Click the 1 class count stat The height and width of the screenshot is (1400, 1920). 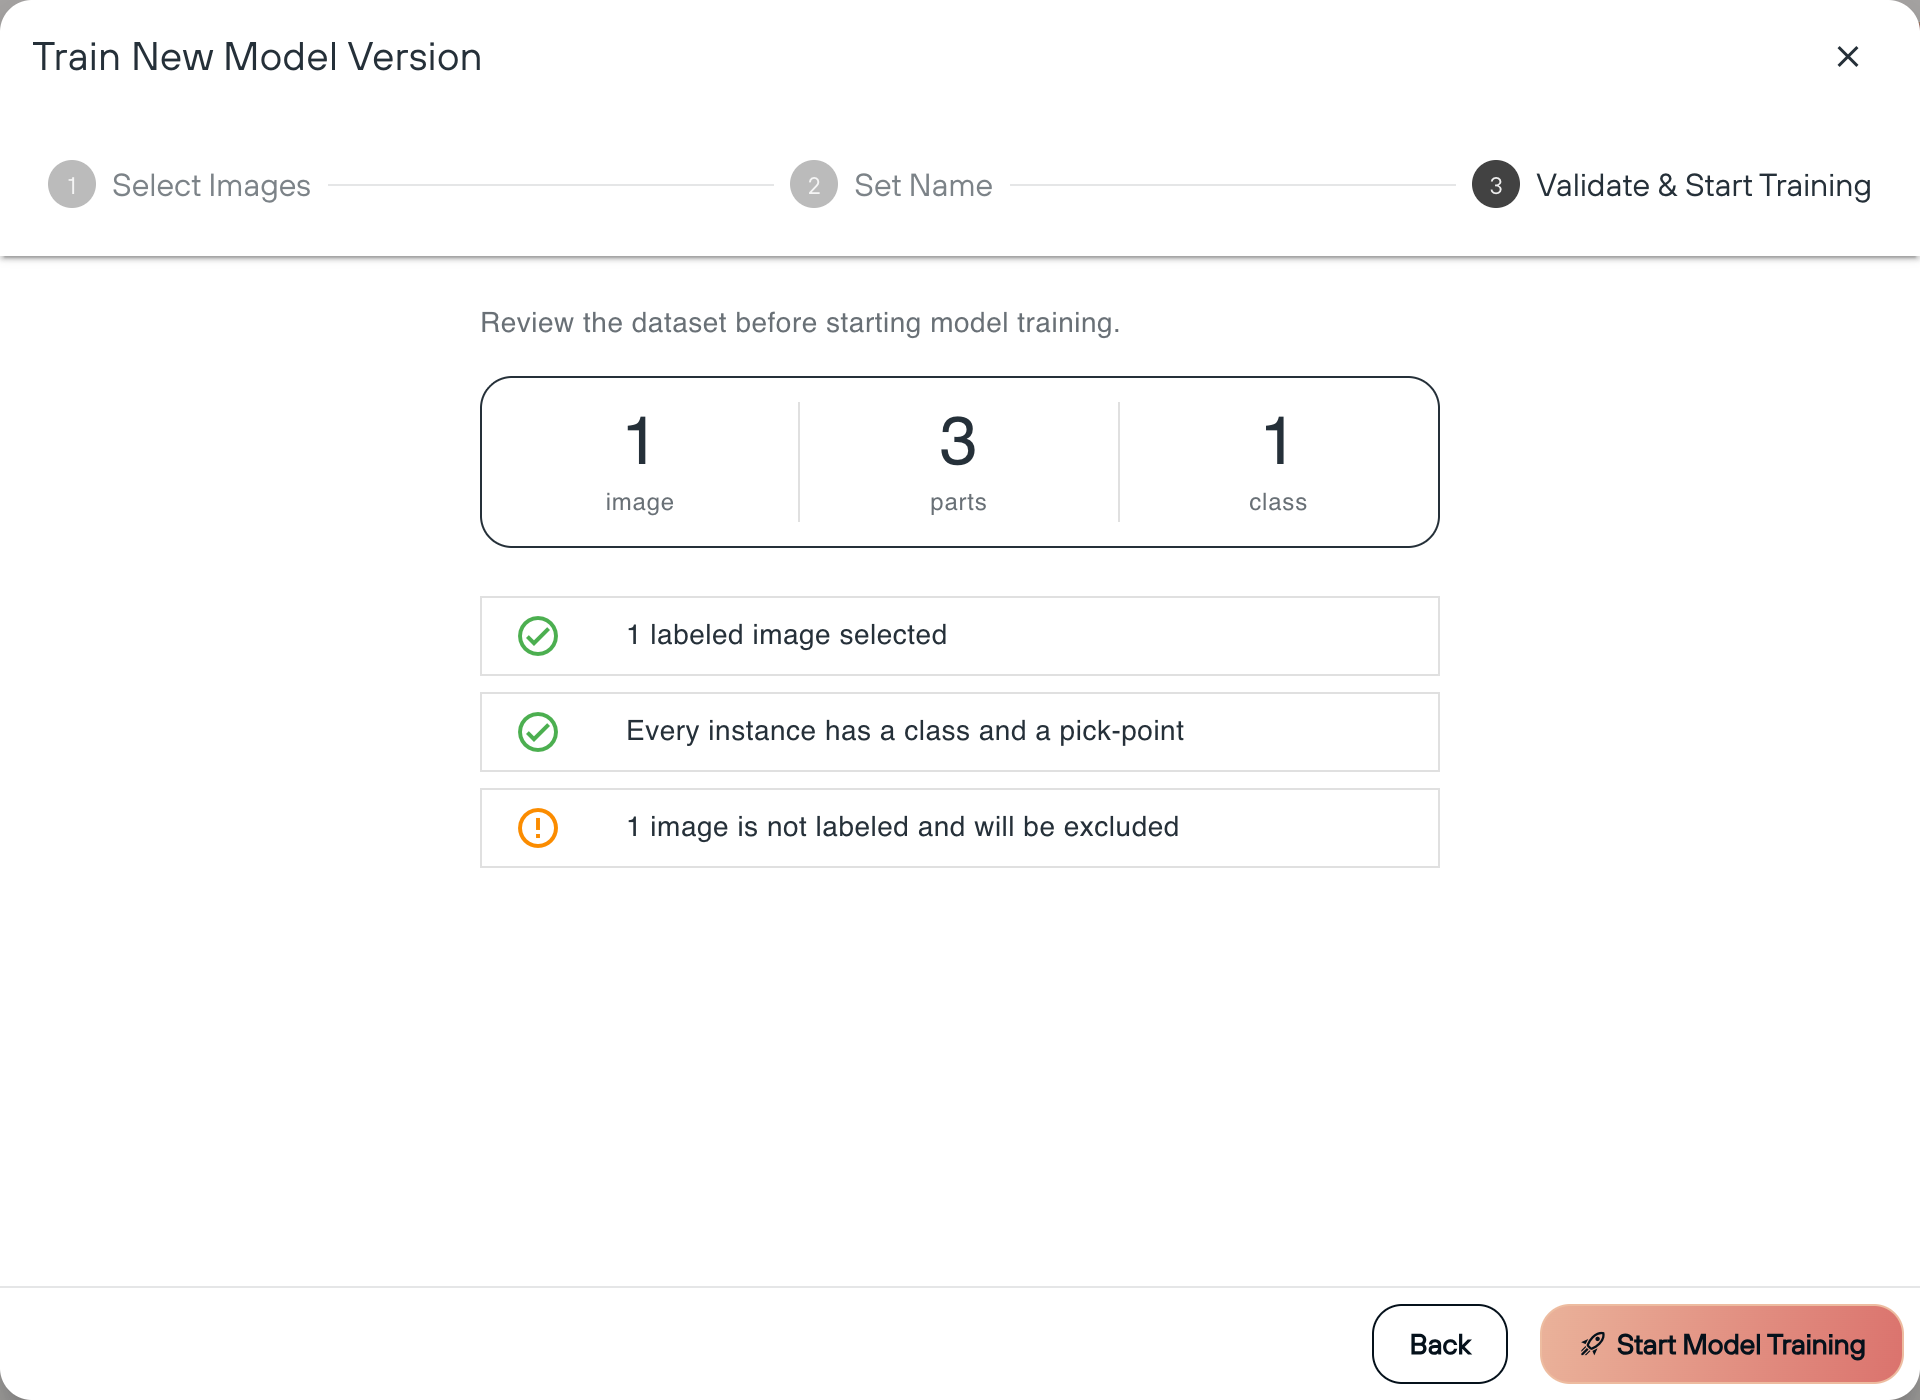click(x=1278, y=462)
